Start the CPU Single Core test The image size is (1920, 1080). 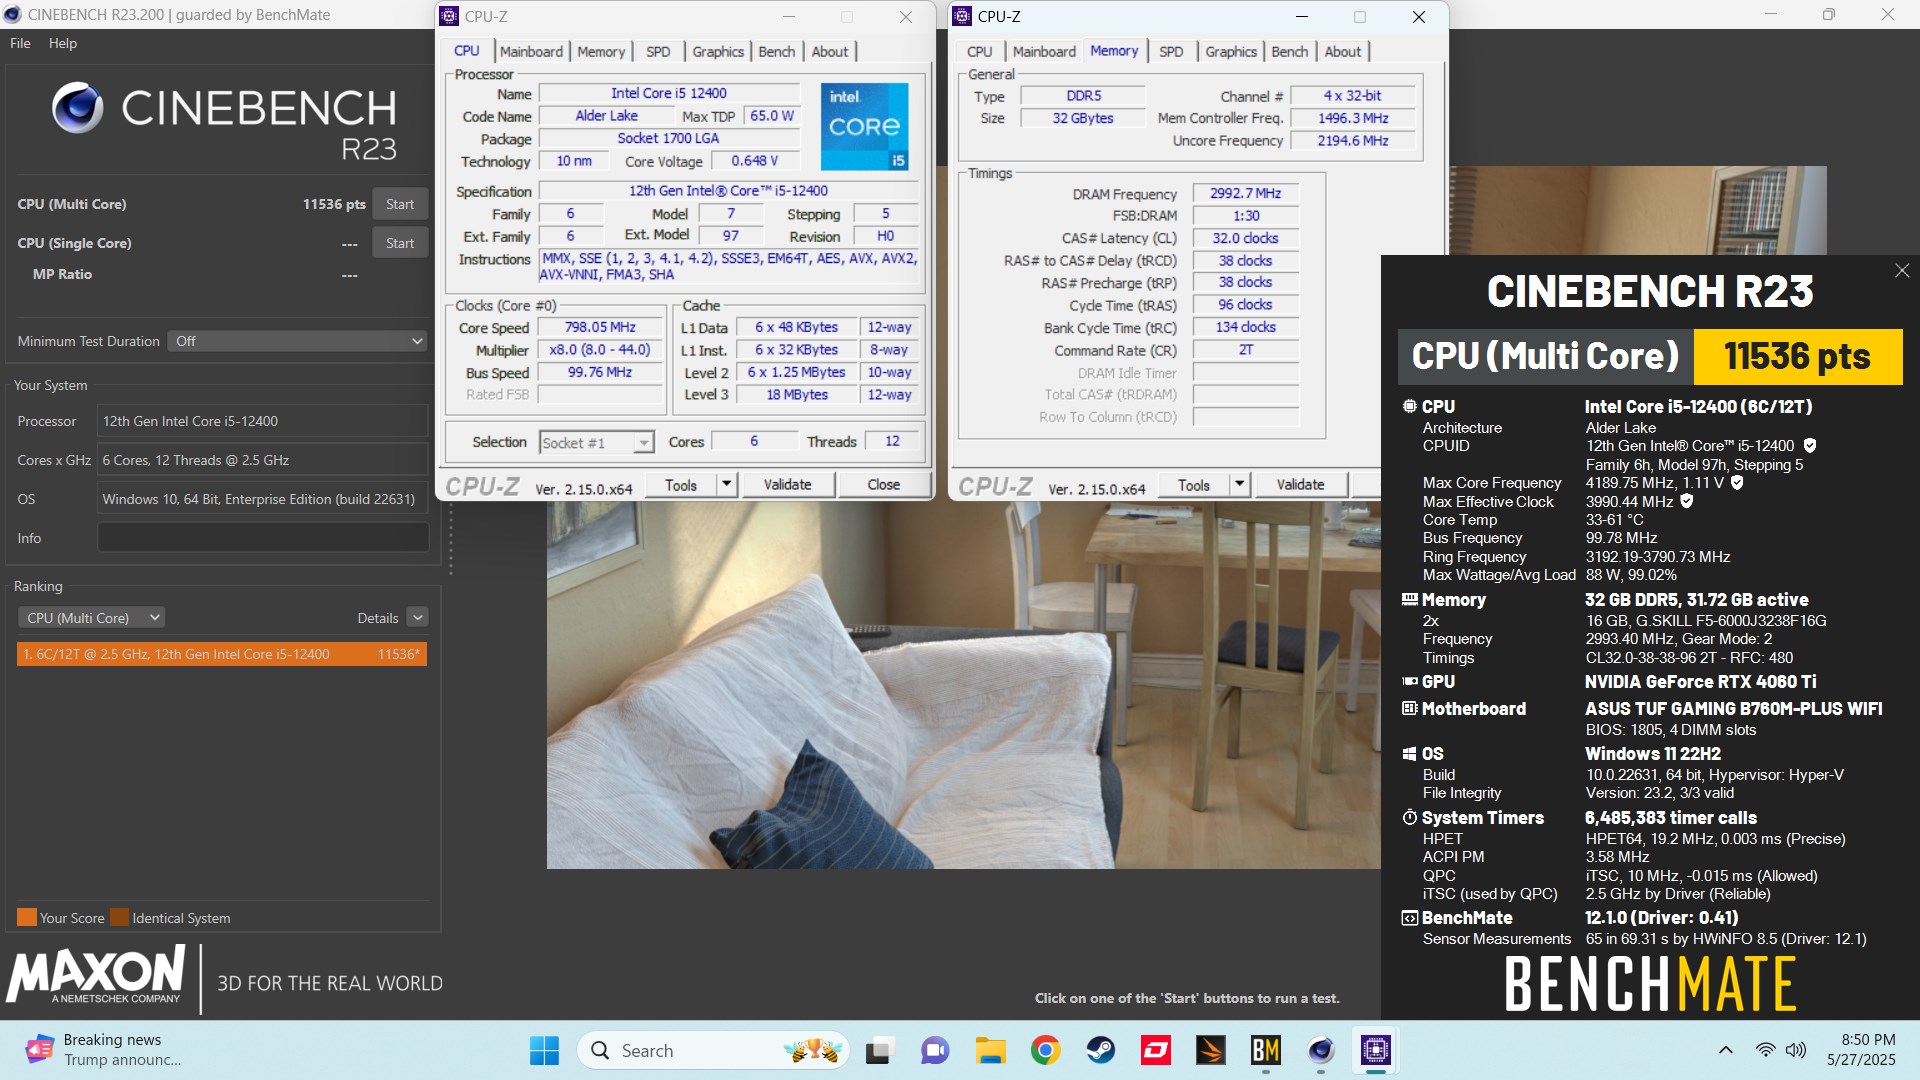coord(400,243)
